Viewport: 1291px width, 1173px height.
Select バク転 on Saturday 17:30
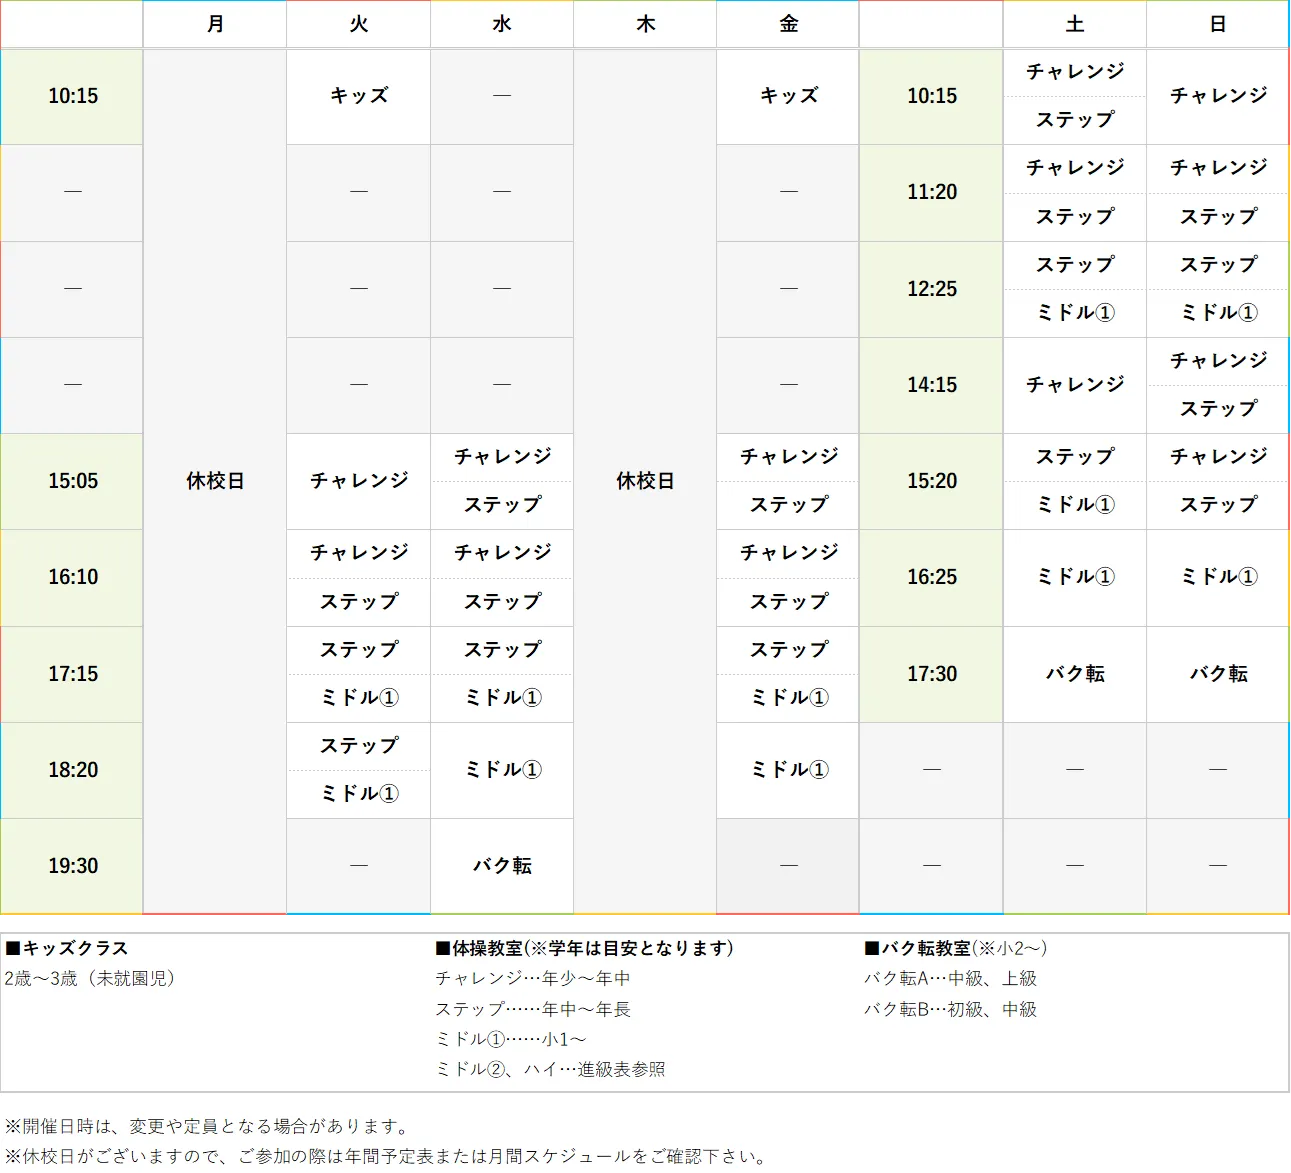[1074, 674]
